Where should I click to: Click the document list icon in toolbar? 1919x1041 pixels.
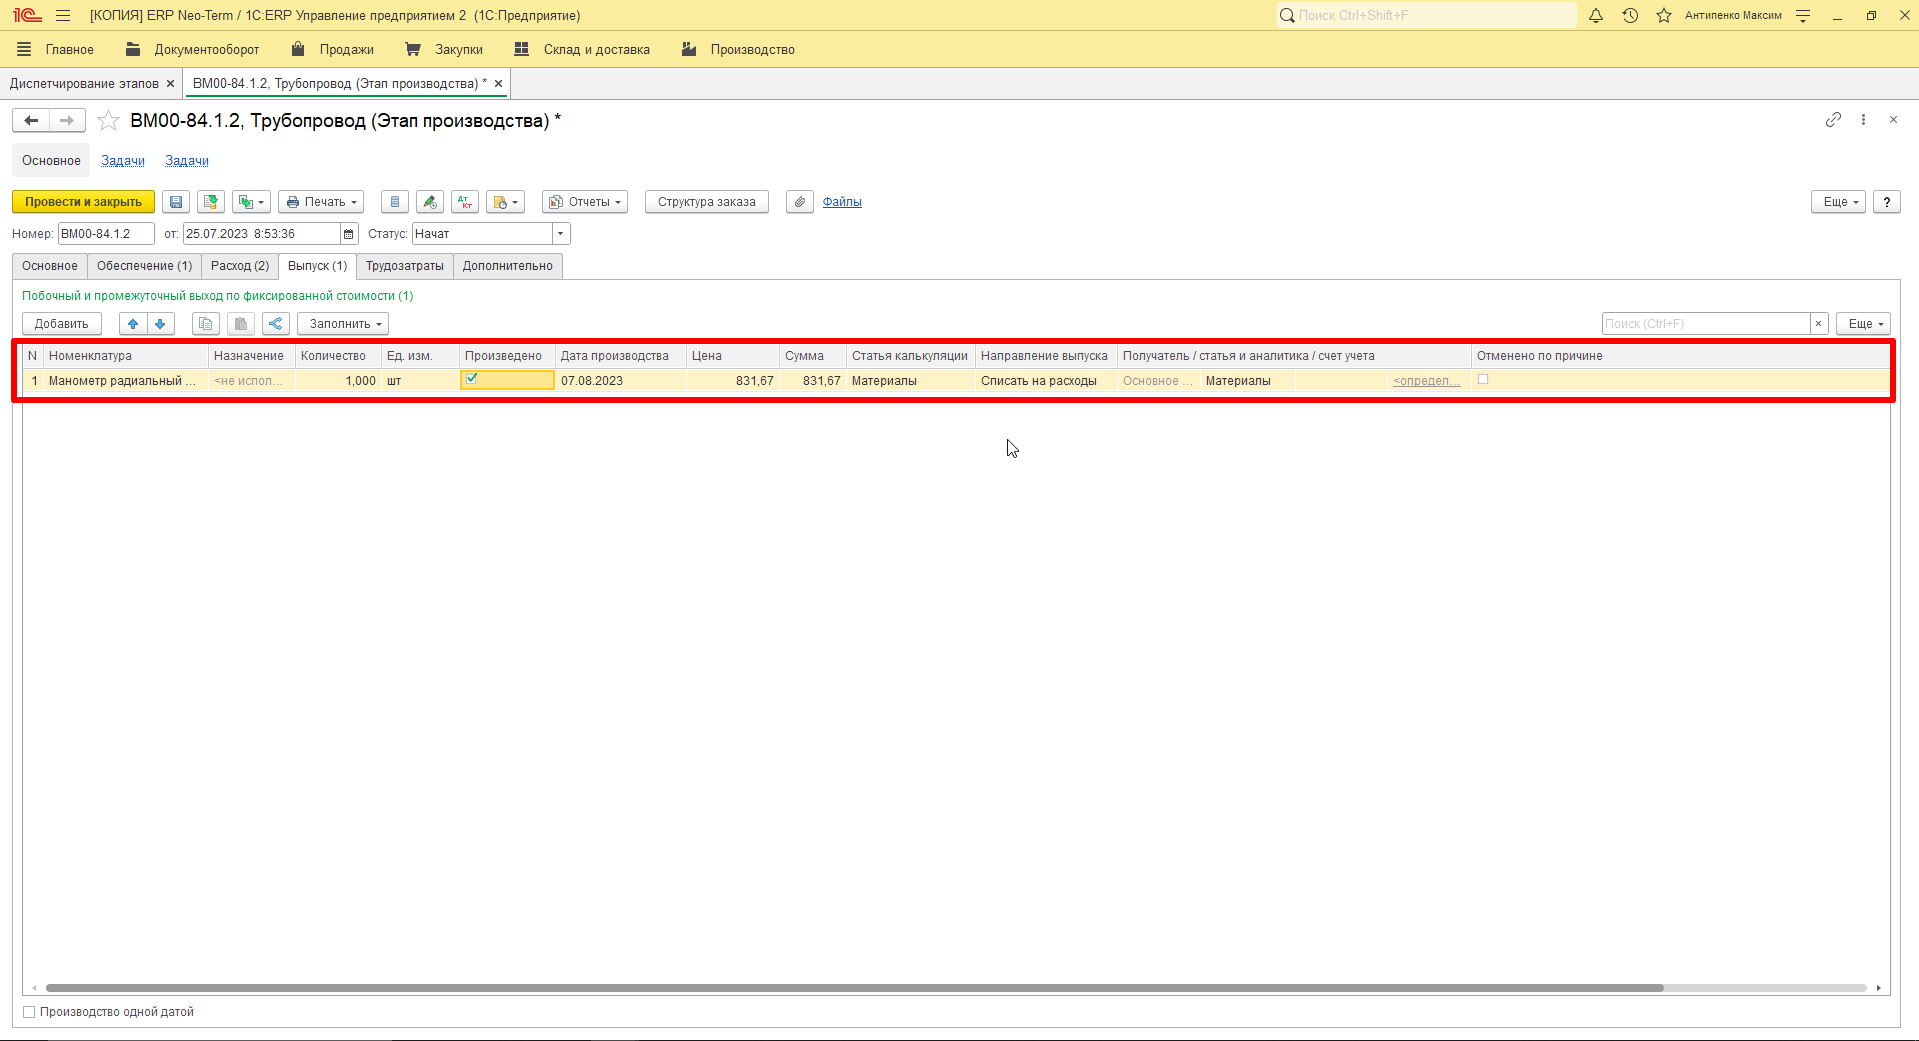pos(395,202)
